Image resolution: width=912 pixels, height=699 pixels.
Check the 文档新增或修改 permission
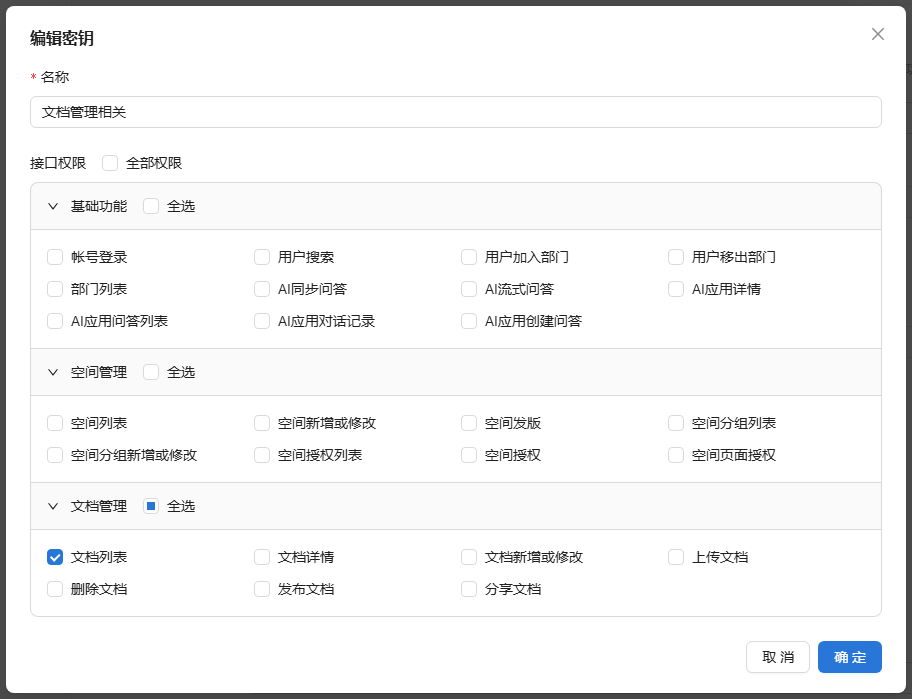click(469, 557)
